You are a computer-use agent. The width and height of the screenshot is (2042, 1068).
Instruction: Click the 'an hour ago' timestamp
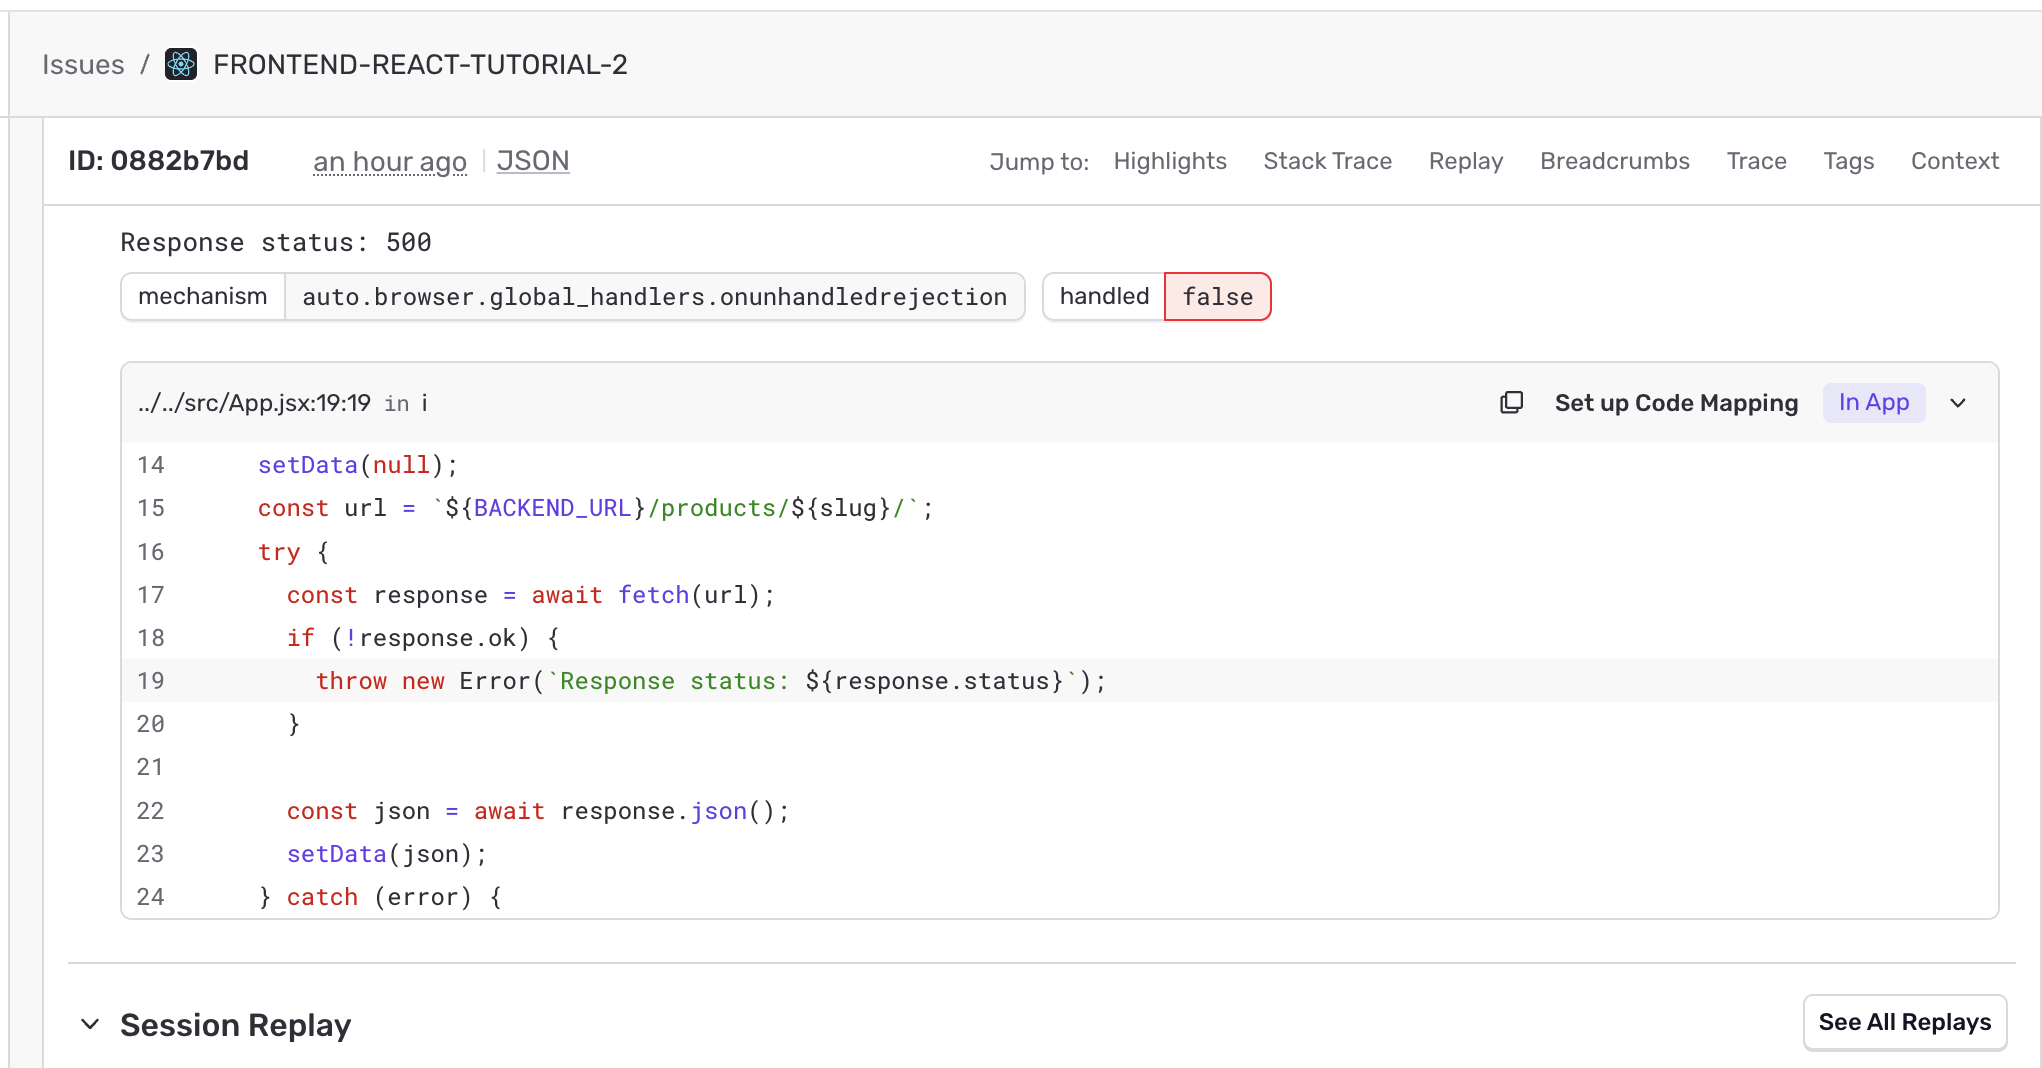click(390, 162)
